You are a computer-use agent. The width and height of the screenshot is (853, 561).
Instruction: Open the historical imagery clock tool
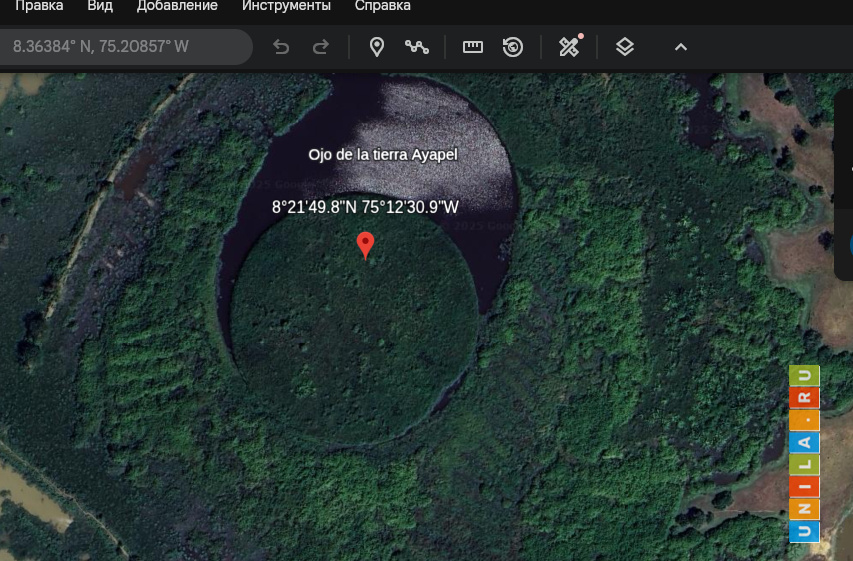point(513,47)
